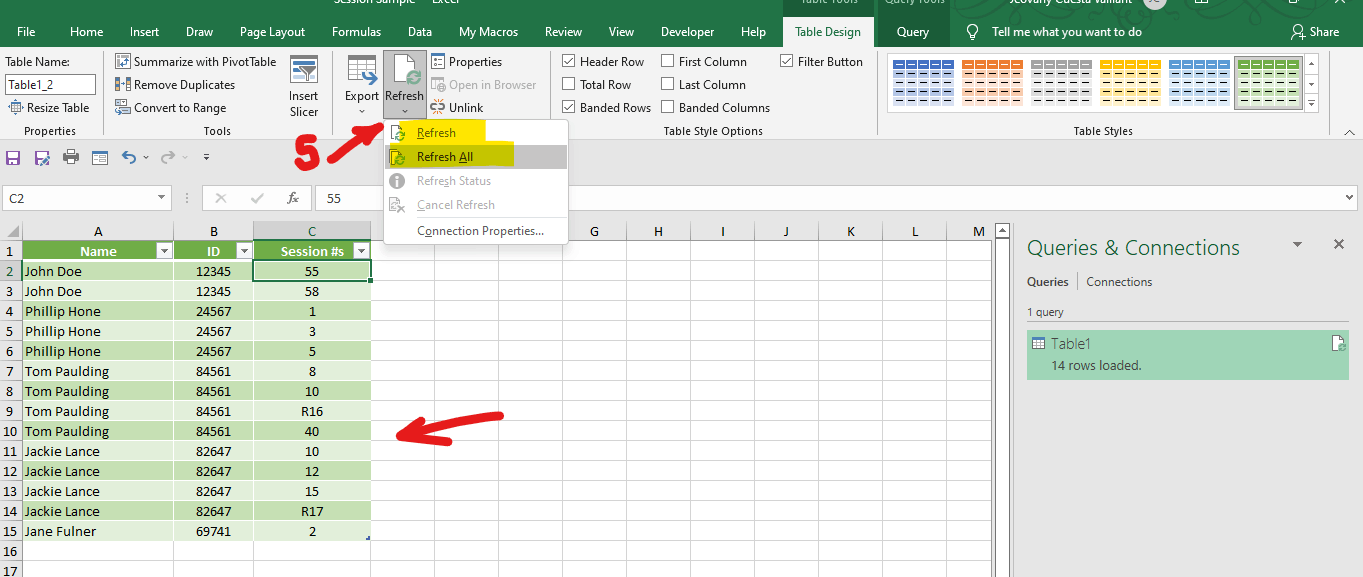1363x577 pixels.
Task: Click Resize Table
Action: [x=49, y=108]
